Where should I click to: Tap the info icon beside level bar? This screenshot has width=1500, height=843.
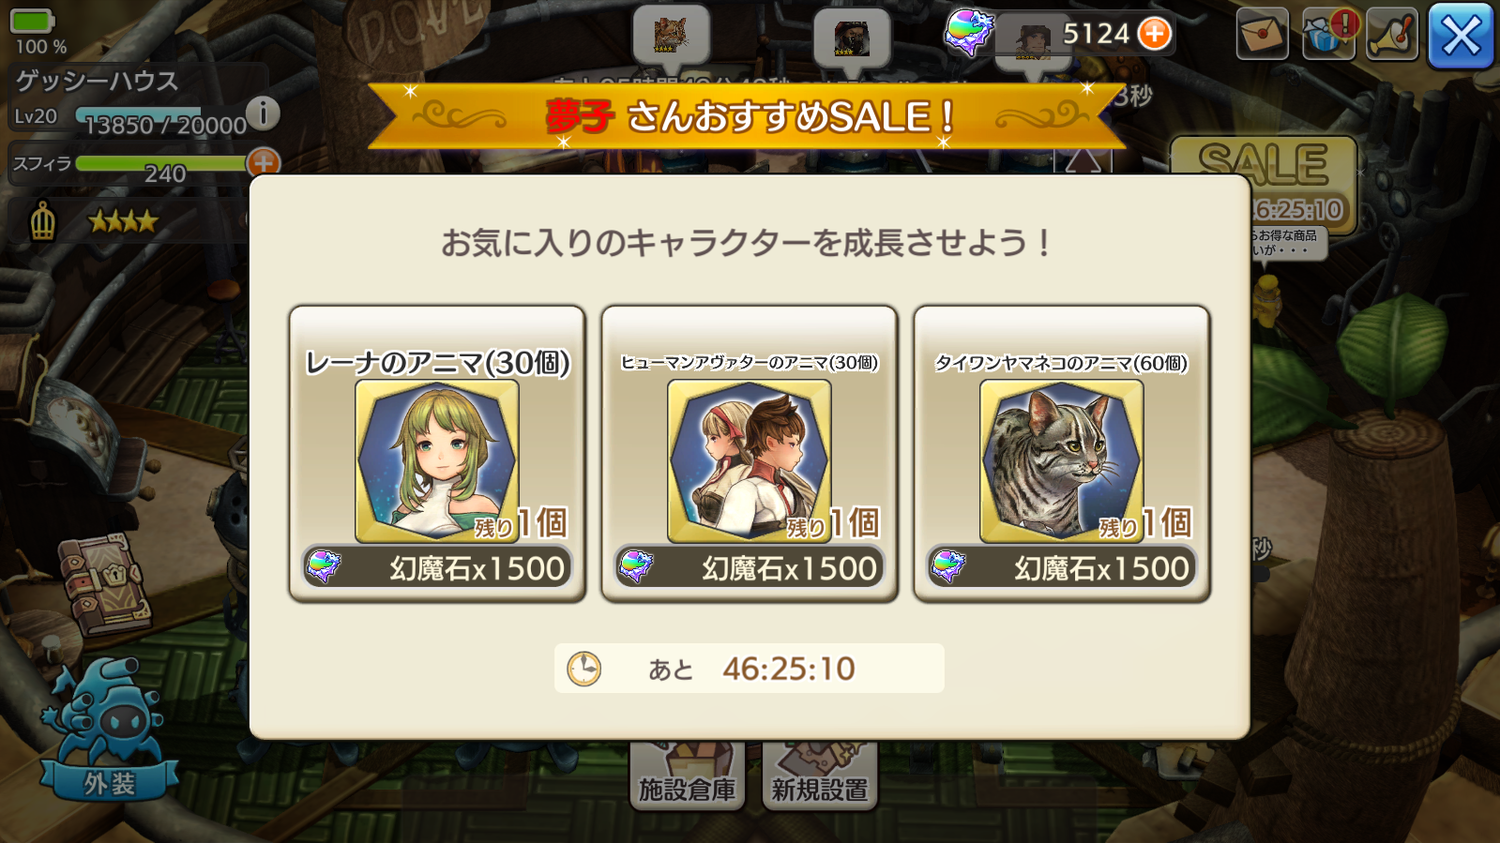coord(263,113)
